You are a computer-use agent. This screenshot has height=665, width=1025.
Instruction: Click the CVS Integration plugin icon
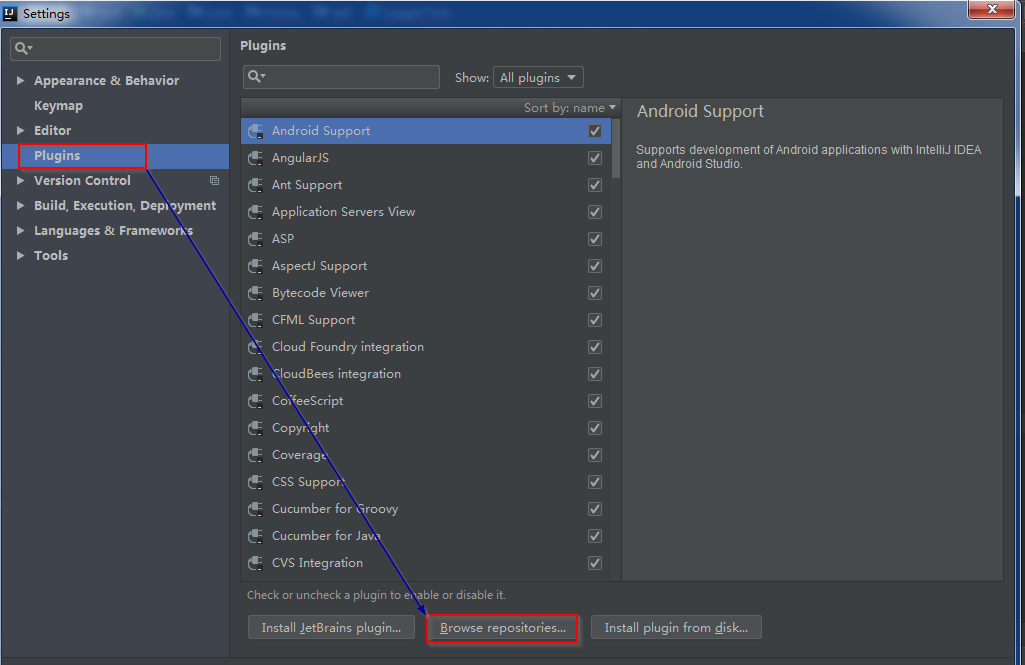click(256, 563)
